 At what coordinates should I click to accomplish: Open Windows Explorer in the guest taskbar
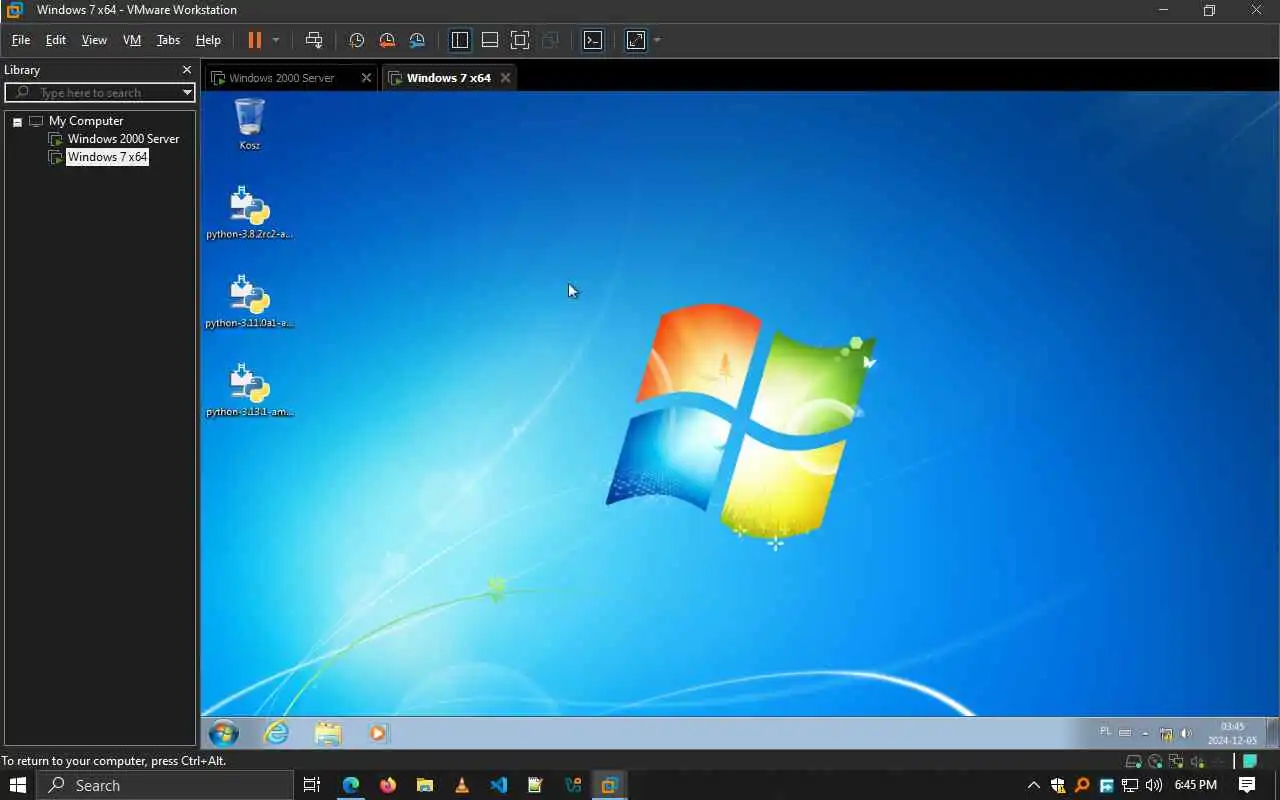tap(328, 733)
